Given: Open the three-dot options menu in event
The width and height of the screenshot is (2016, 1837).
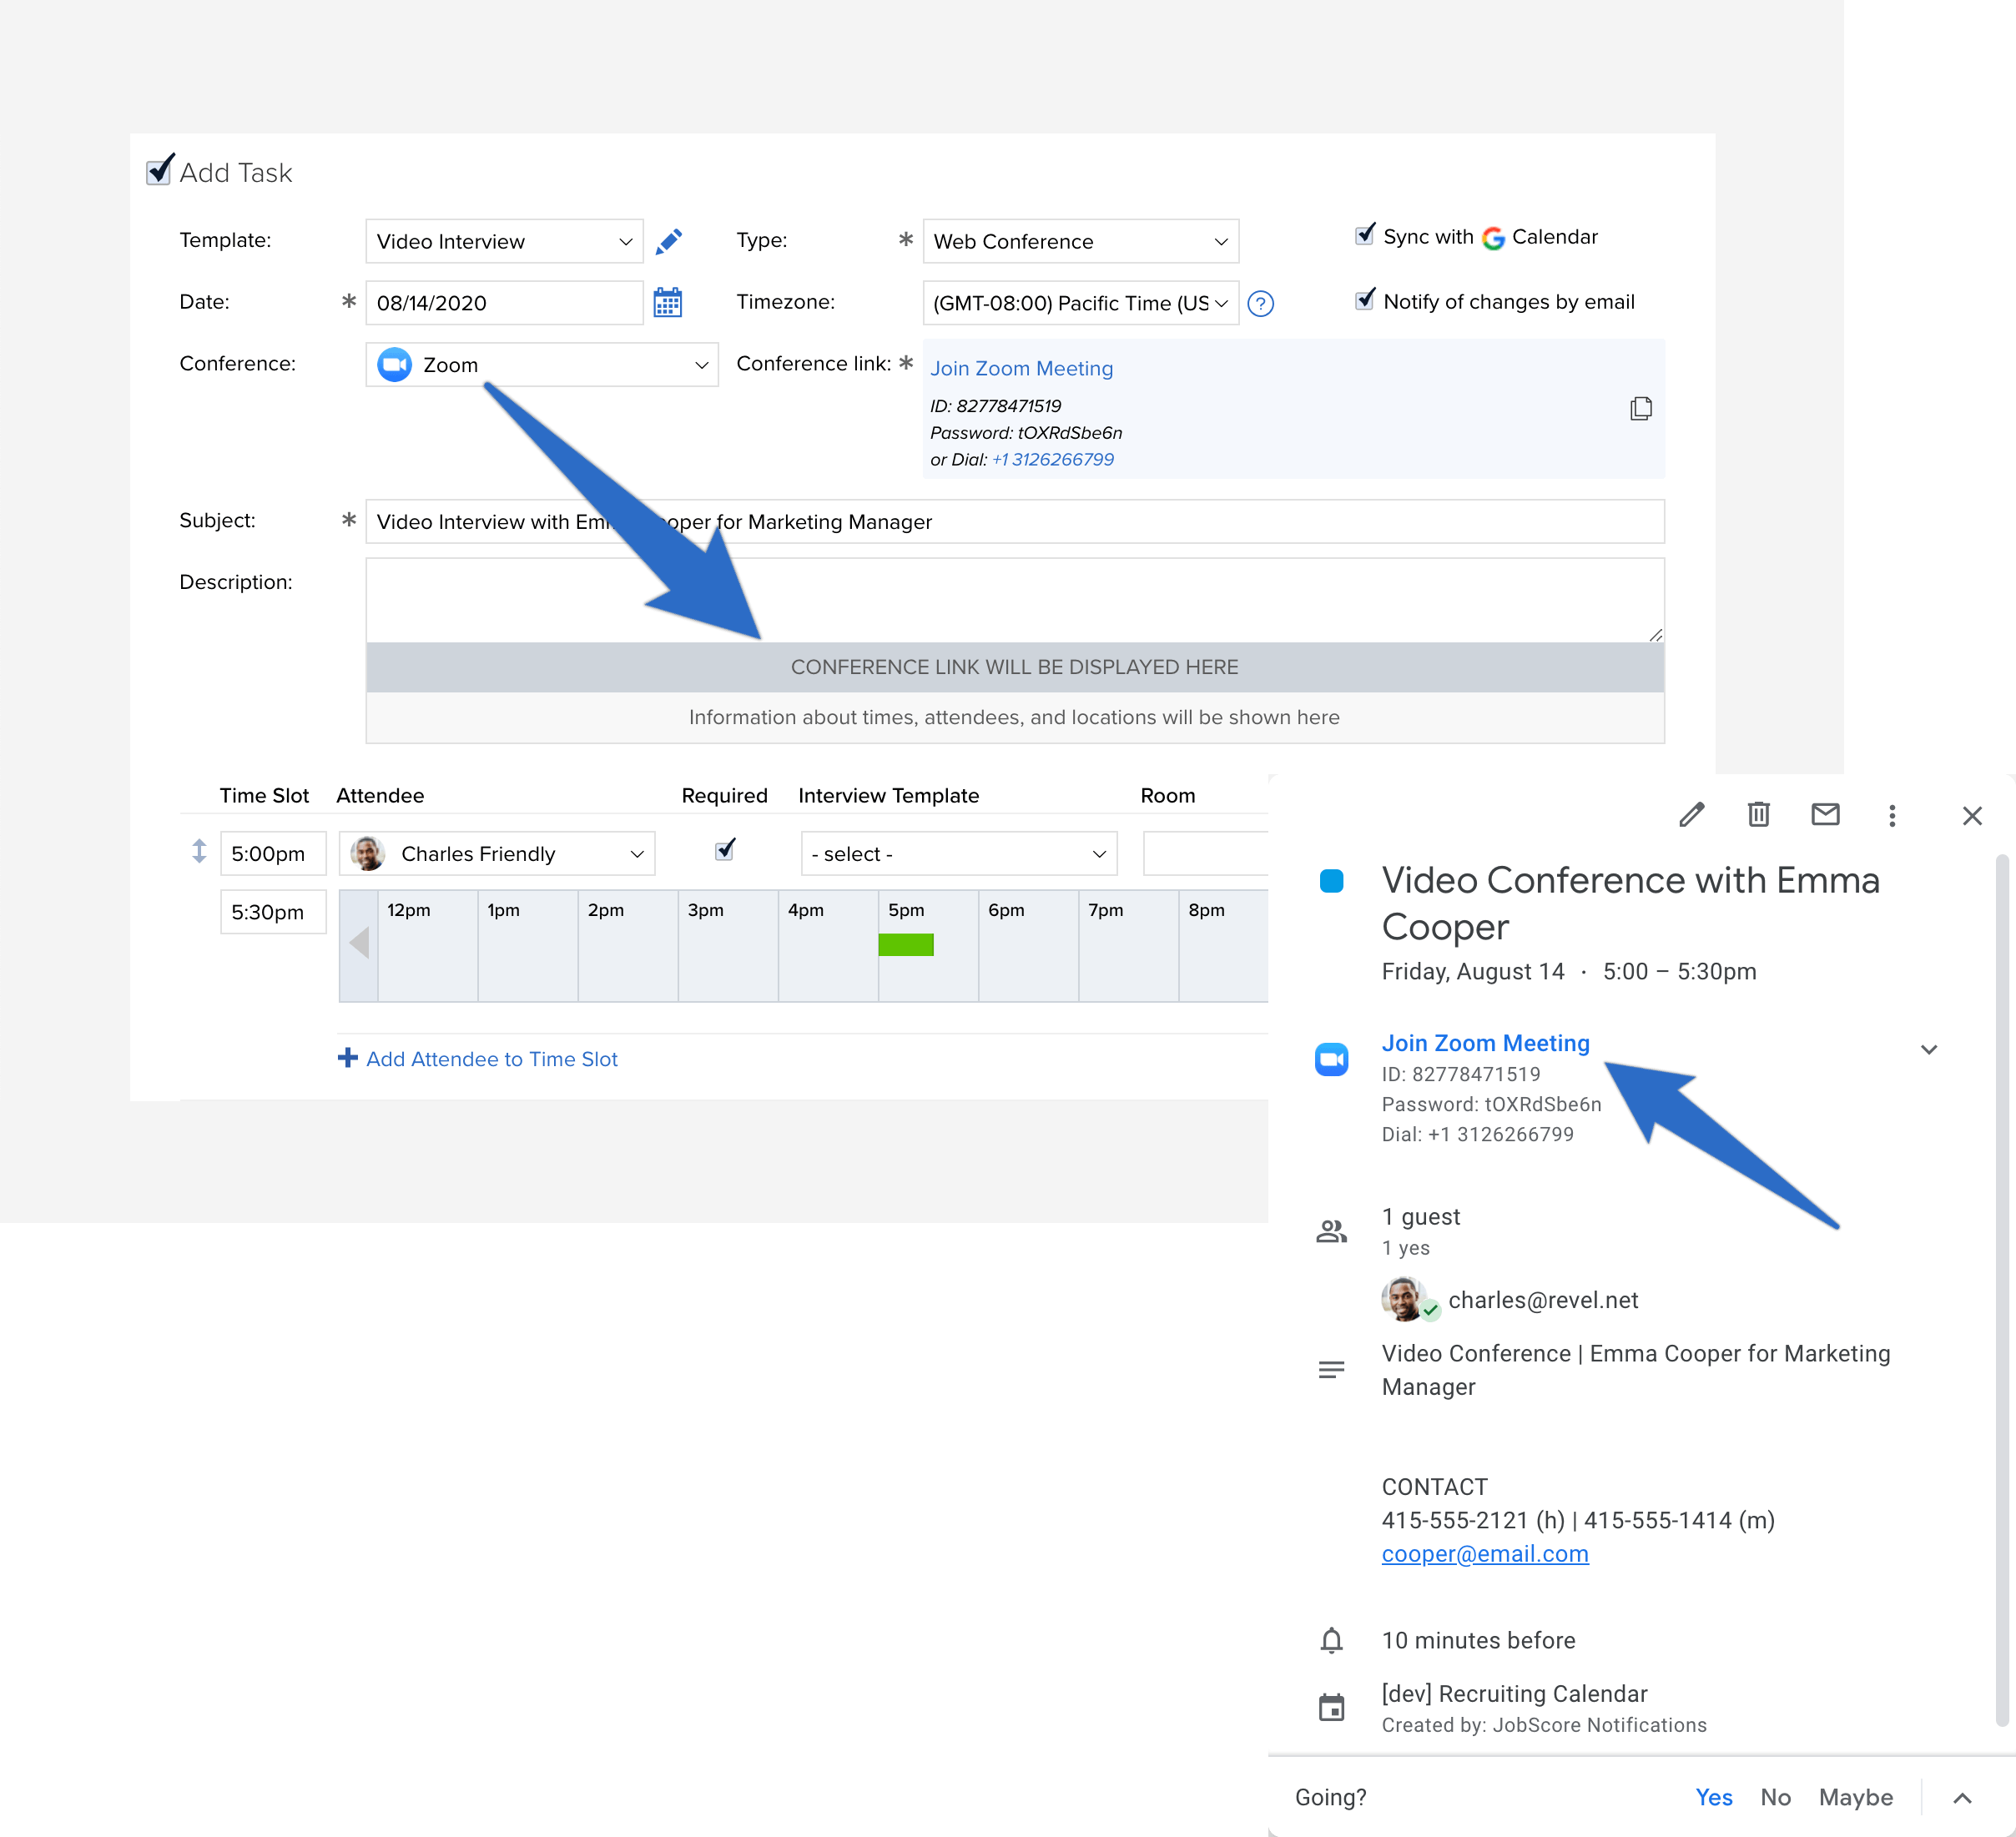Looking at the screenshot, I should point(1892,816).
